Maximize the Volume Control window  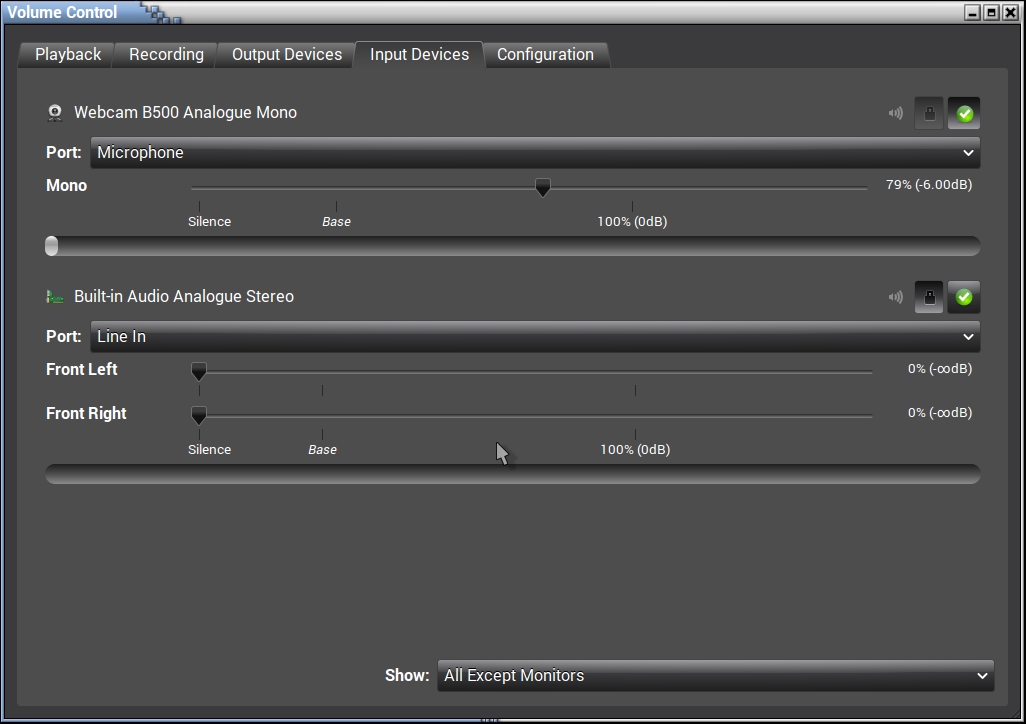991,12
